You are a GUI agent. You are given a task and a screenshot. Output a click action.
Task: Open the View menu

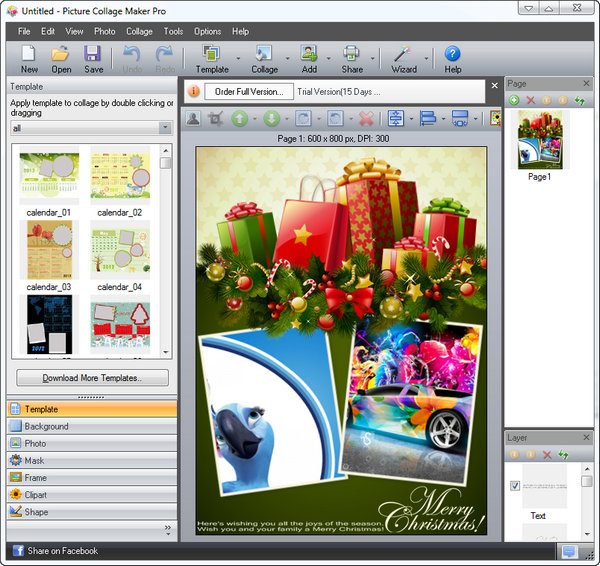[74, 31]
